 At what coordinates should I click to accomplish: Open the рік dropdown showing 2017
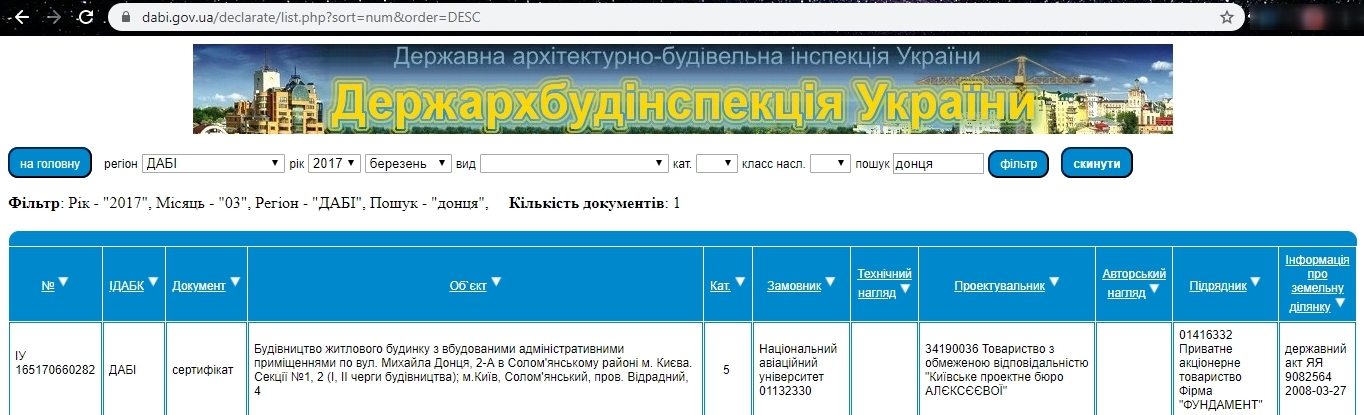click(334, 163)
